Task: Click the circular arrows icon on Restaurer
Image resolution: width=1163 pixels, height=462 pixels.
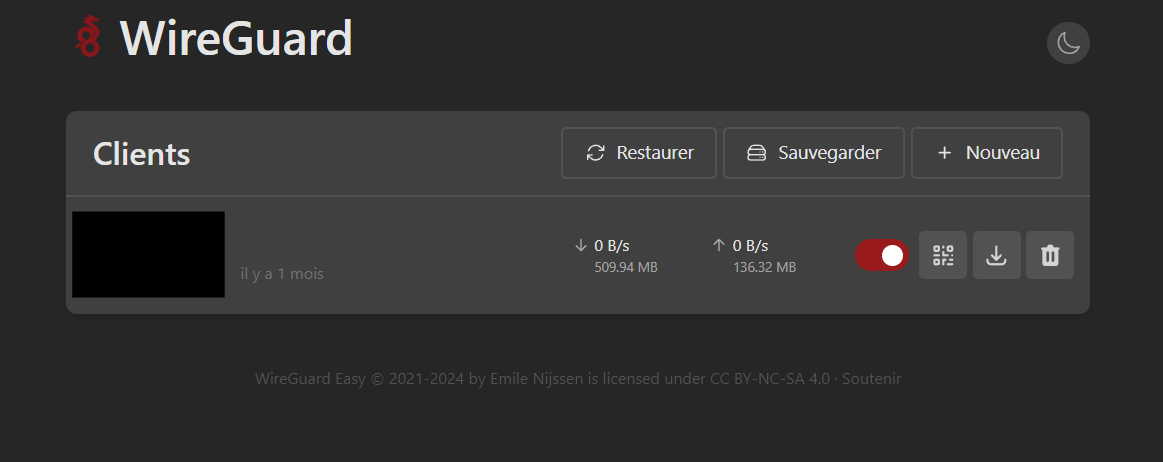Action: point(596,153)
